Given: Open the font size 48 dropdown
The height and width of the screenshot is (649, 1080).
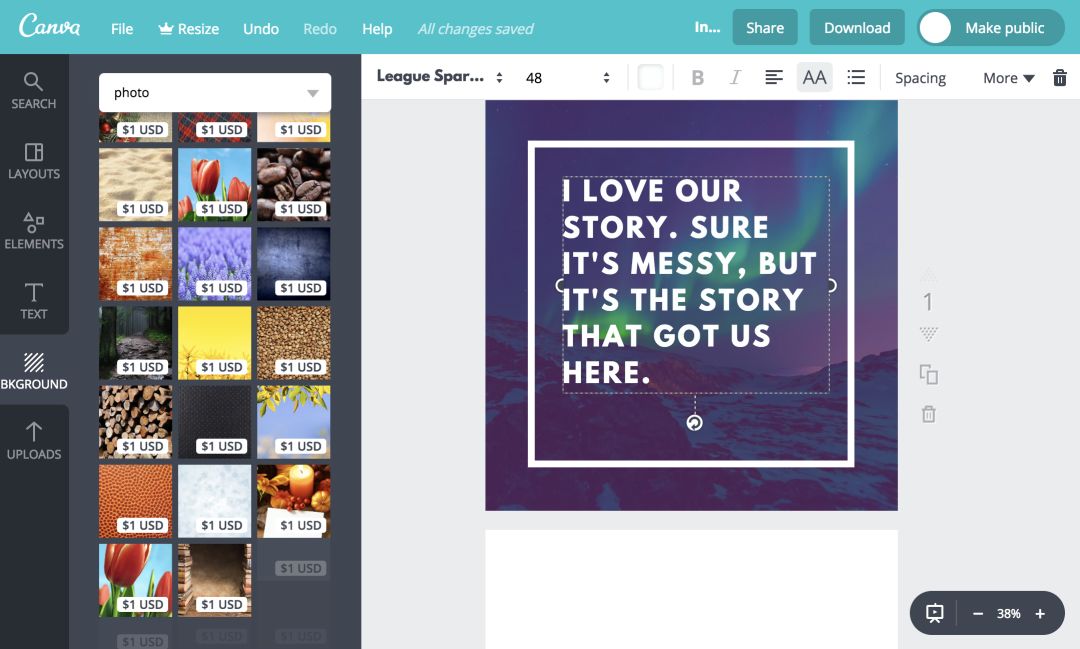Looking at the screenshot, I should pyautogui.click(x=568, y=77).
